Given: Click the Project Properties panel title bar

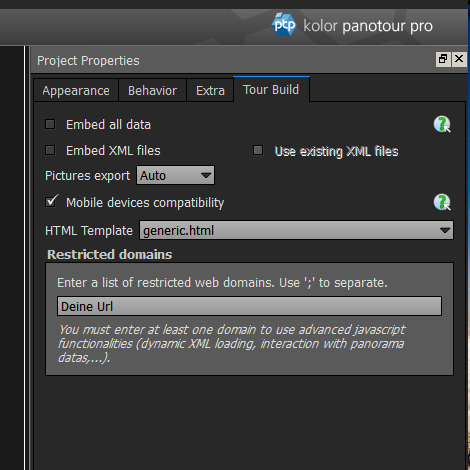Looking at the screenshot, I should [x=233, y=60].
